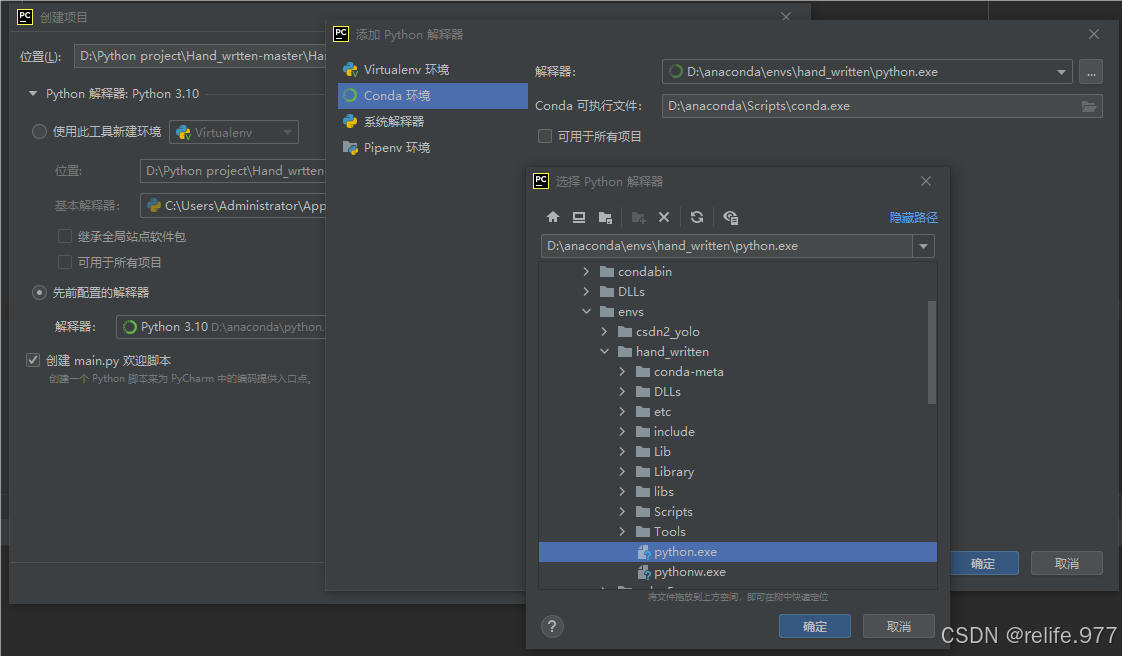Expand the etc folder node
Screen dimensions: 1122x656
click(622, 412)
